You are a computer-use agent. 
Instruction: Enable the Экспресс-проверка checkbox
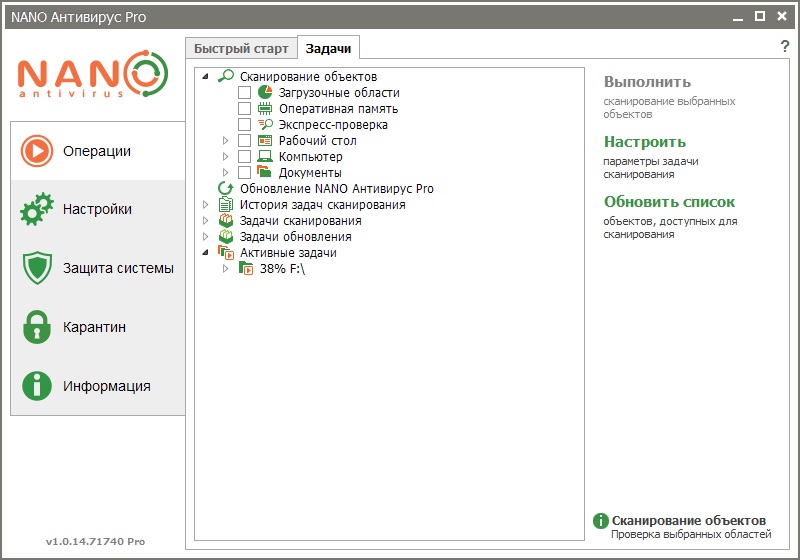[244, 124]
